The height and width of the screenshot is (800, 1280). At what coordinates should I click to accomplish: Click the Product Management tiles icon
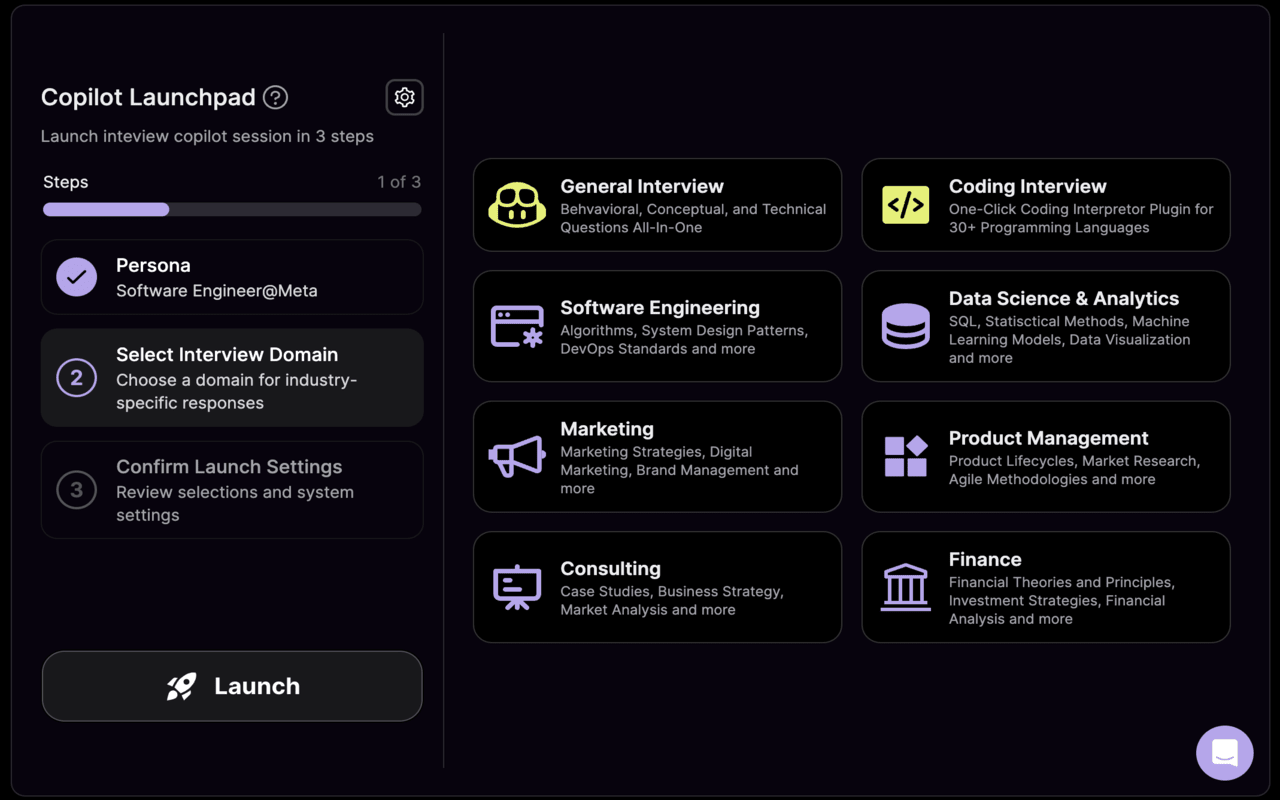coord(906,457)
